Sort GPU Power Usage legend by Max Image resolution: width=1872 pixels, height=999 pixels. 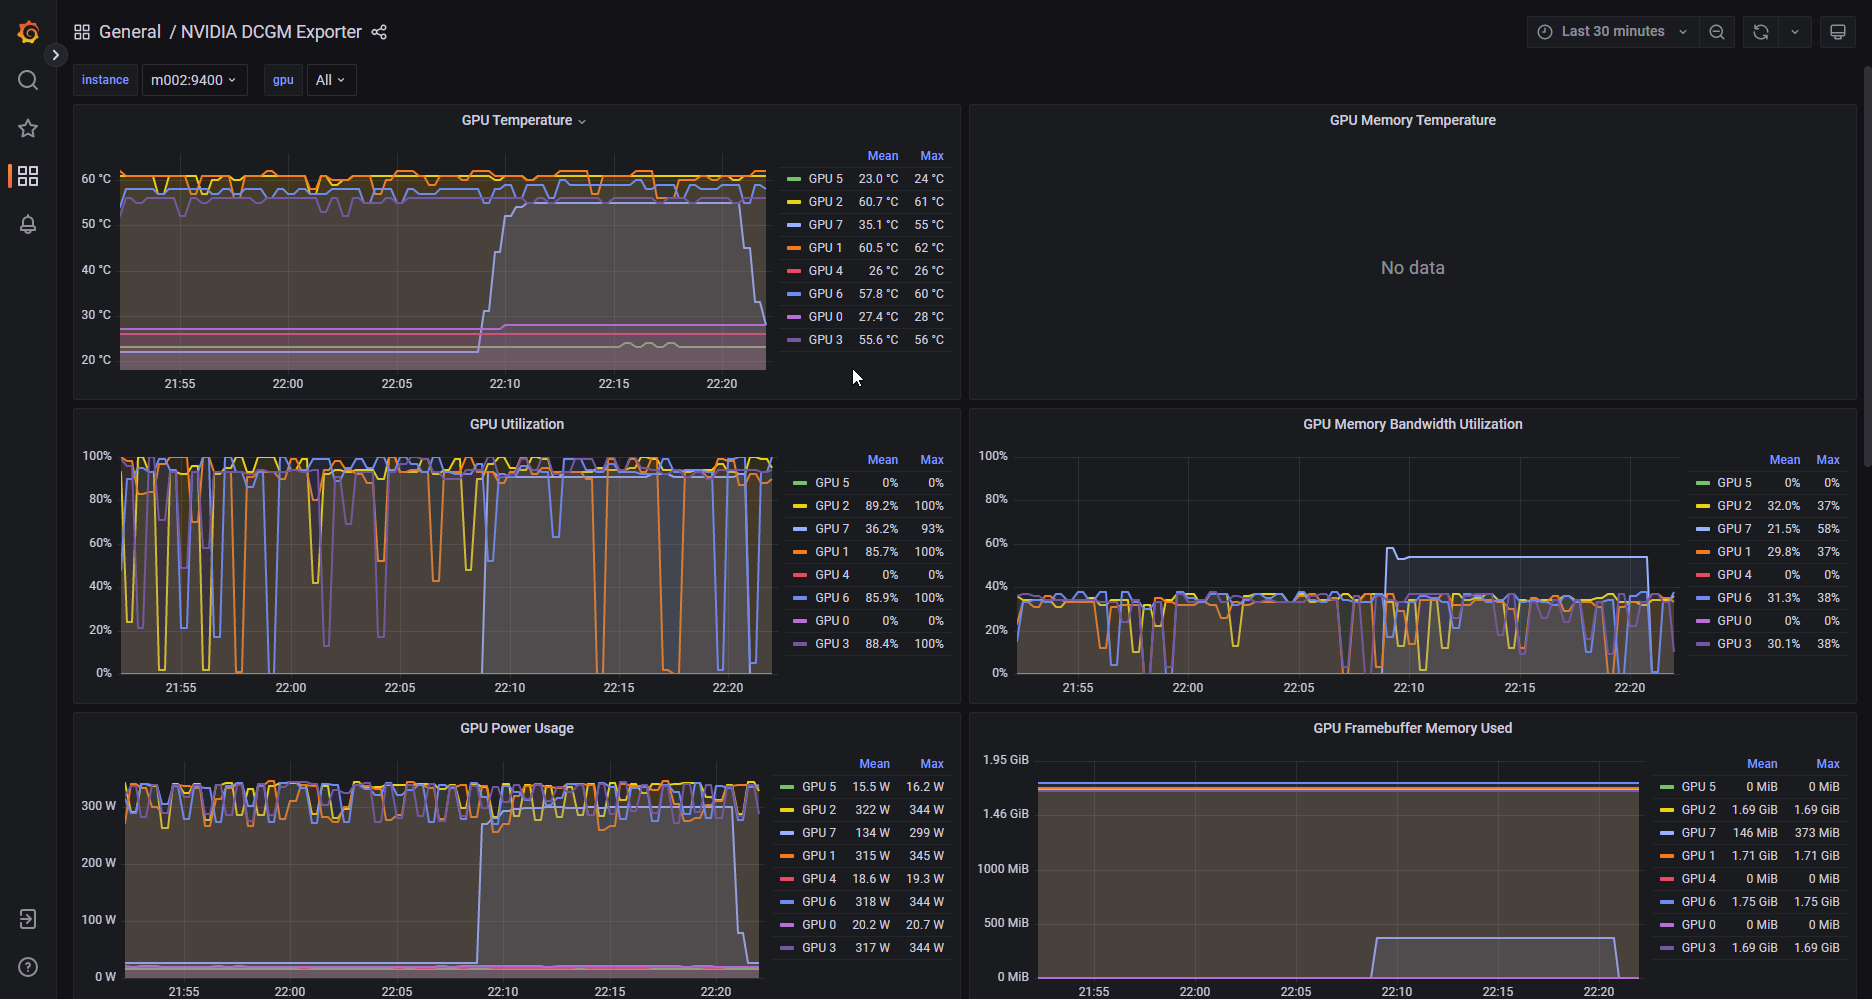932,764
